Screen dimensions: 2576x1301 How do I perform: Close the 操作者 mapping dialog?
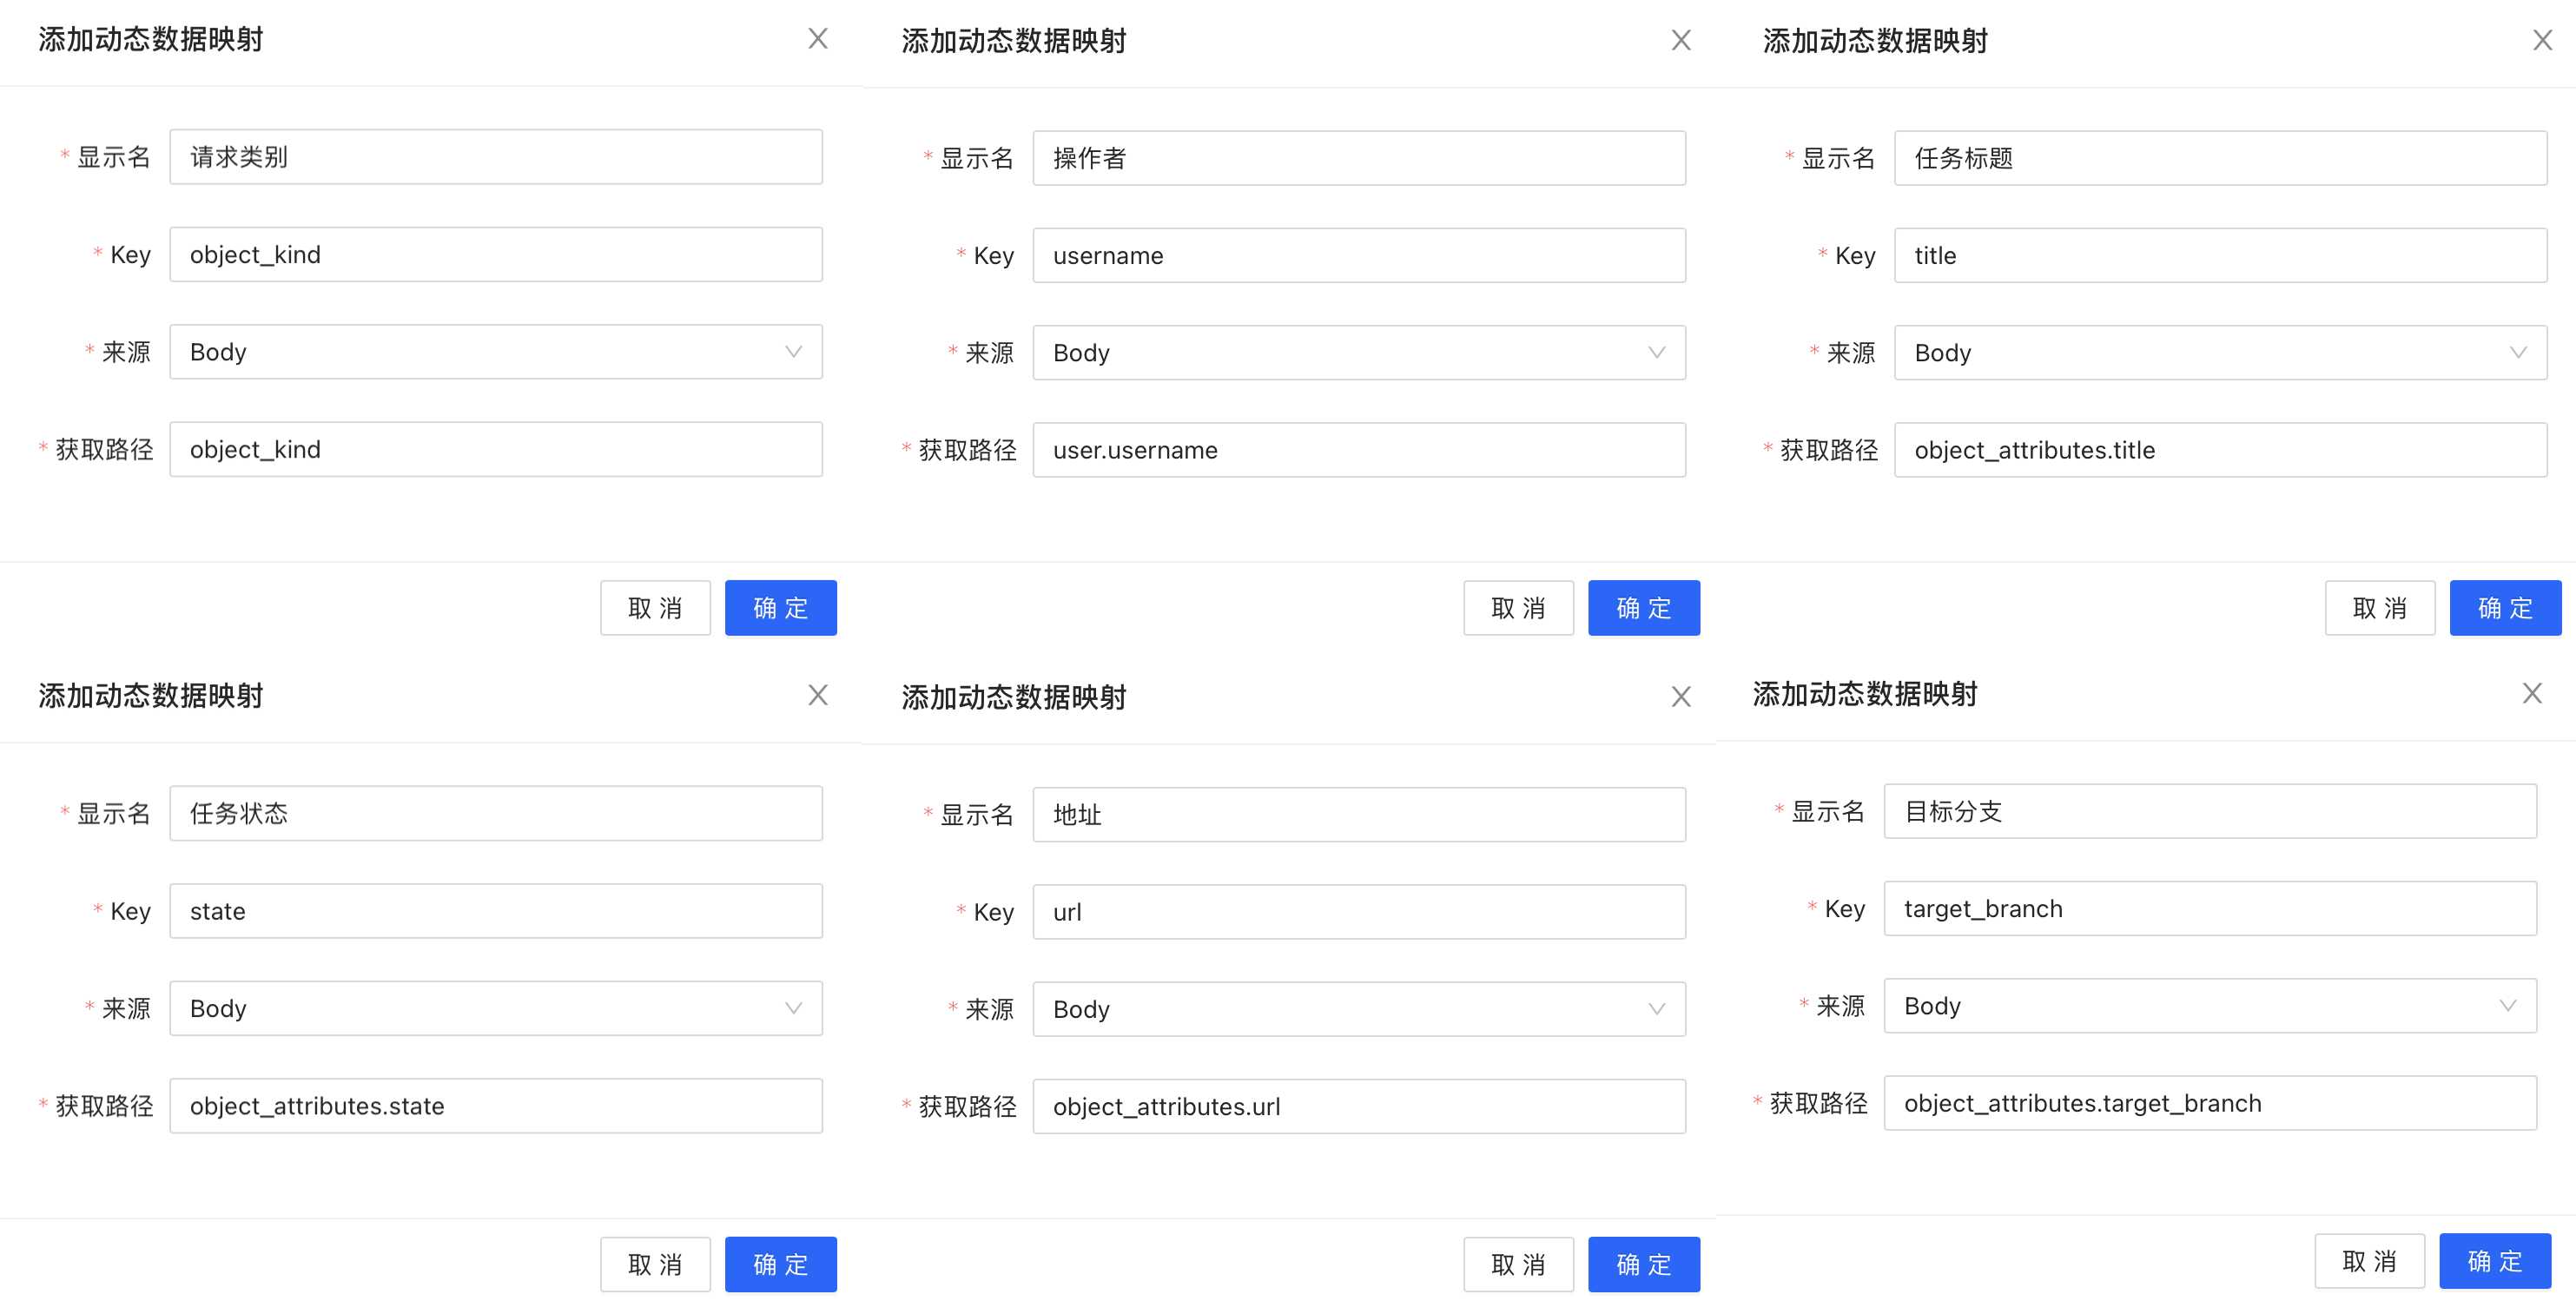[x=1681, y=40]
